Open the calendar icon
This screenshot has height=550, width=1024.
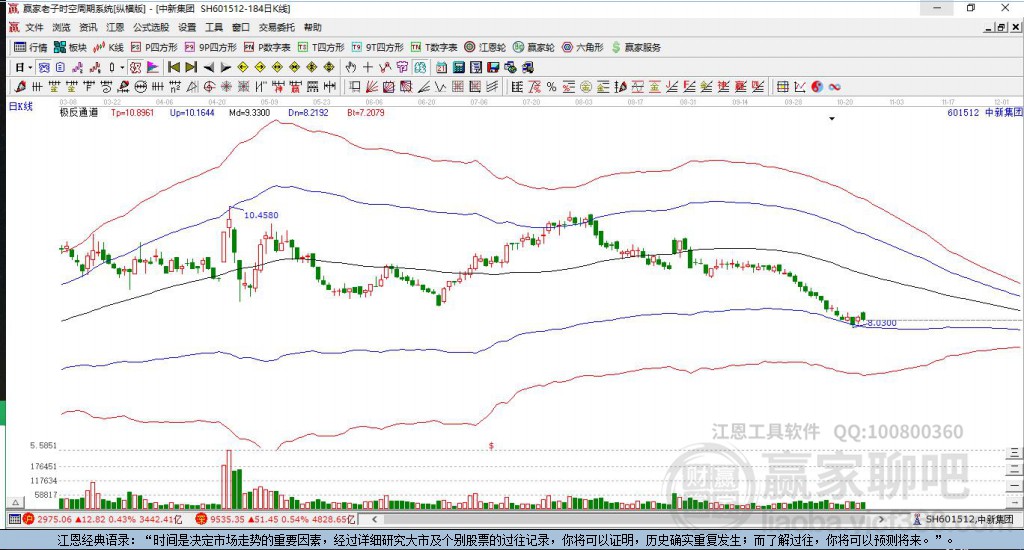click(x=441, y=67)
